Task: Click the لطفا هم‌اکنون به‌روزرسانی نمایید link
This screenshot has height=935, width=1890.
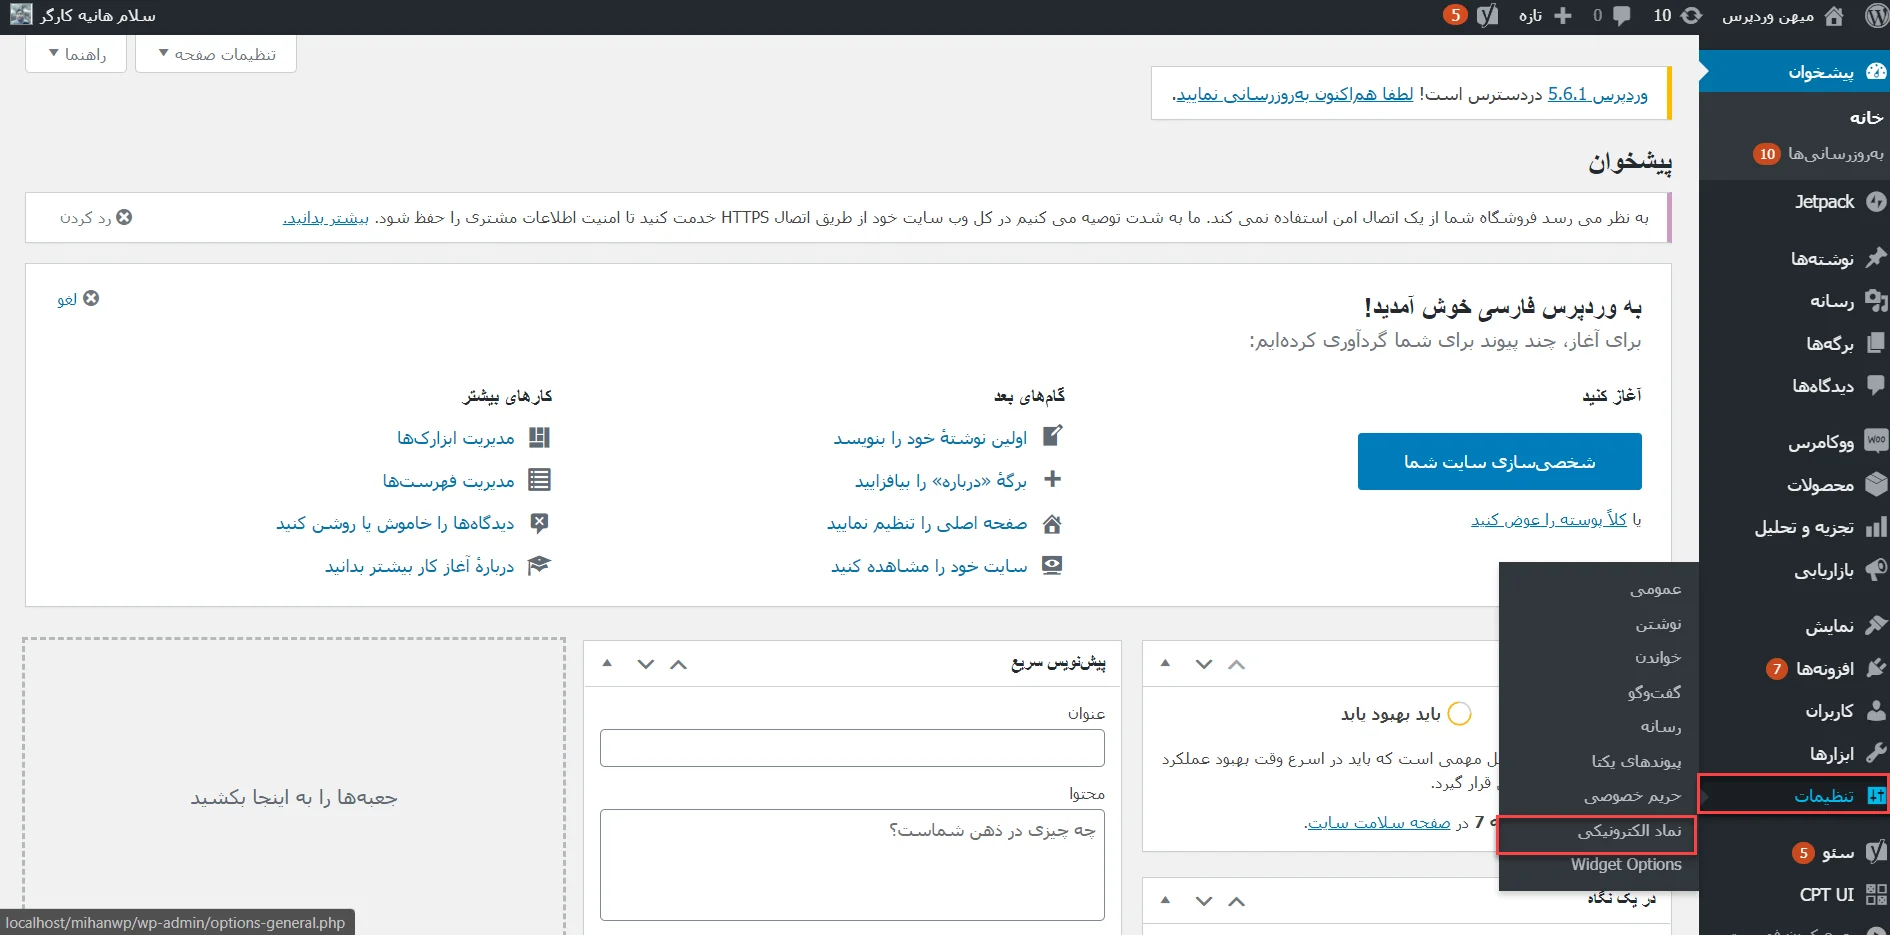Action: pyautogui.click(x=1295, y=94)
